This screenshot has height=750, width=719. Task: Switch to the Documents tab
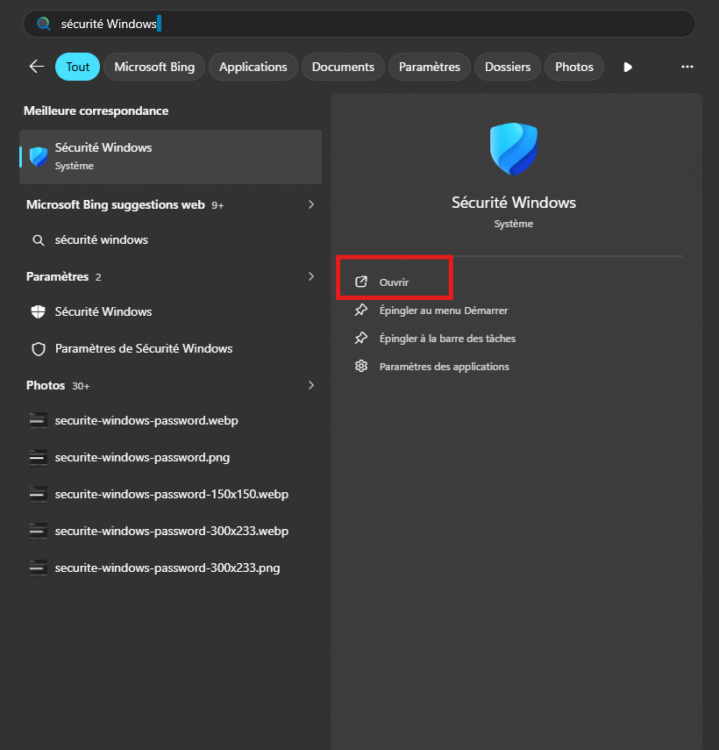[x=343, y=67]
